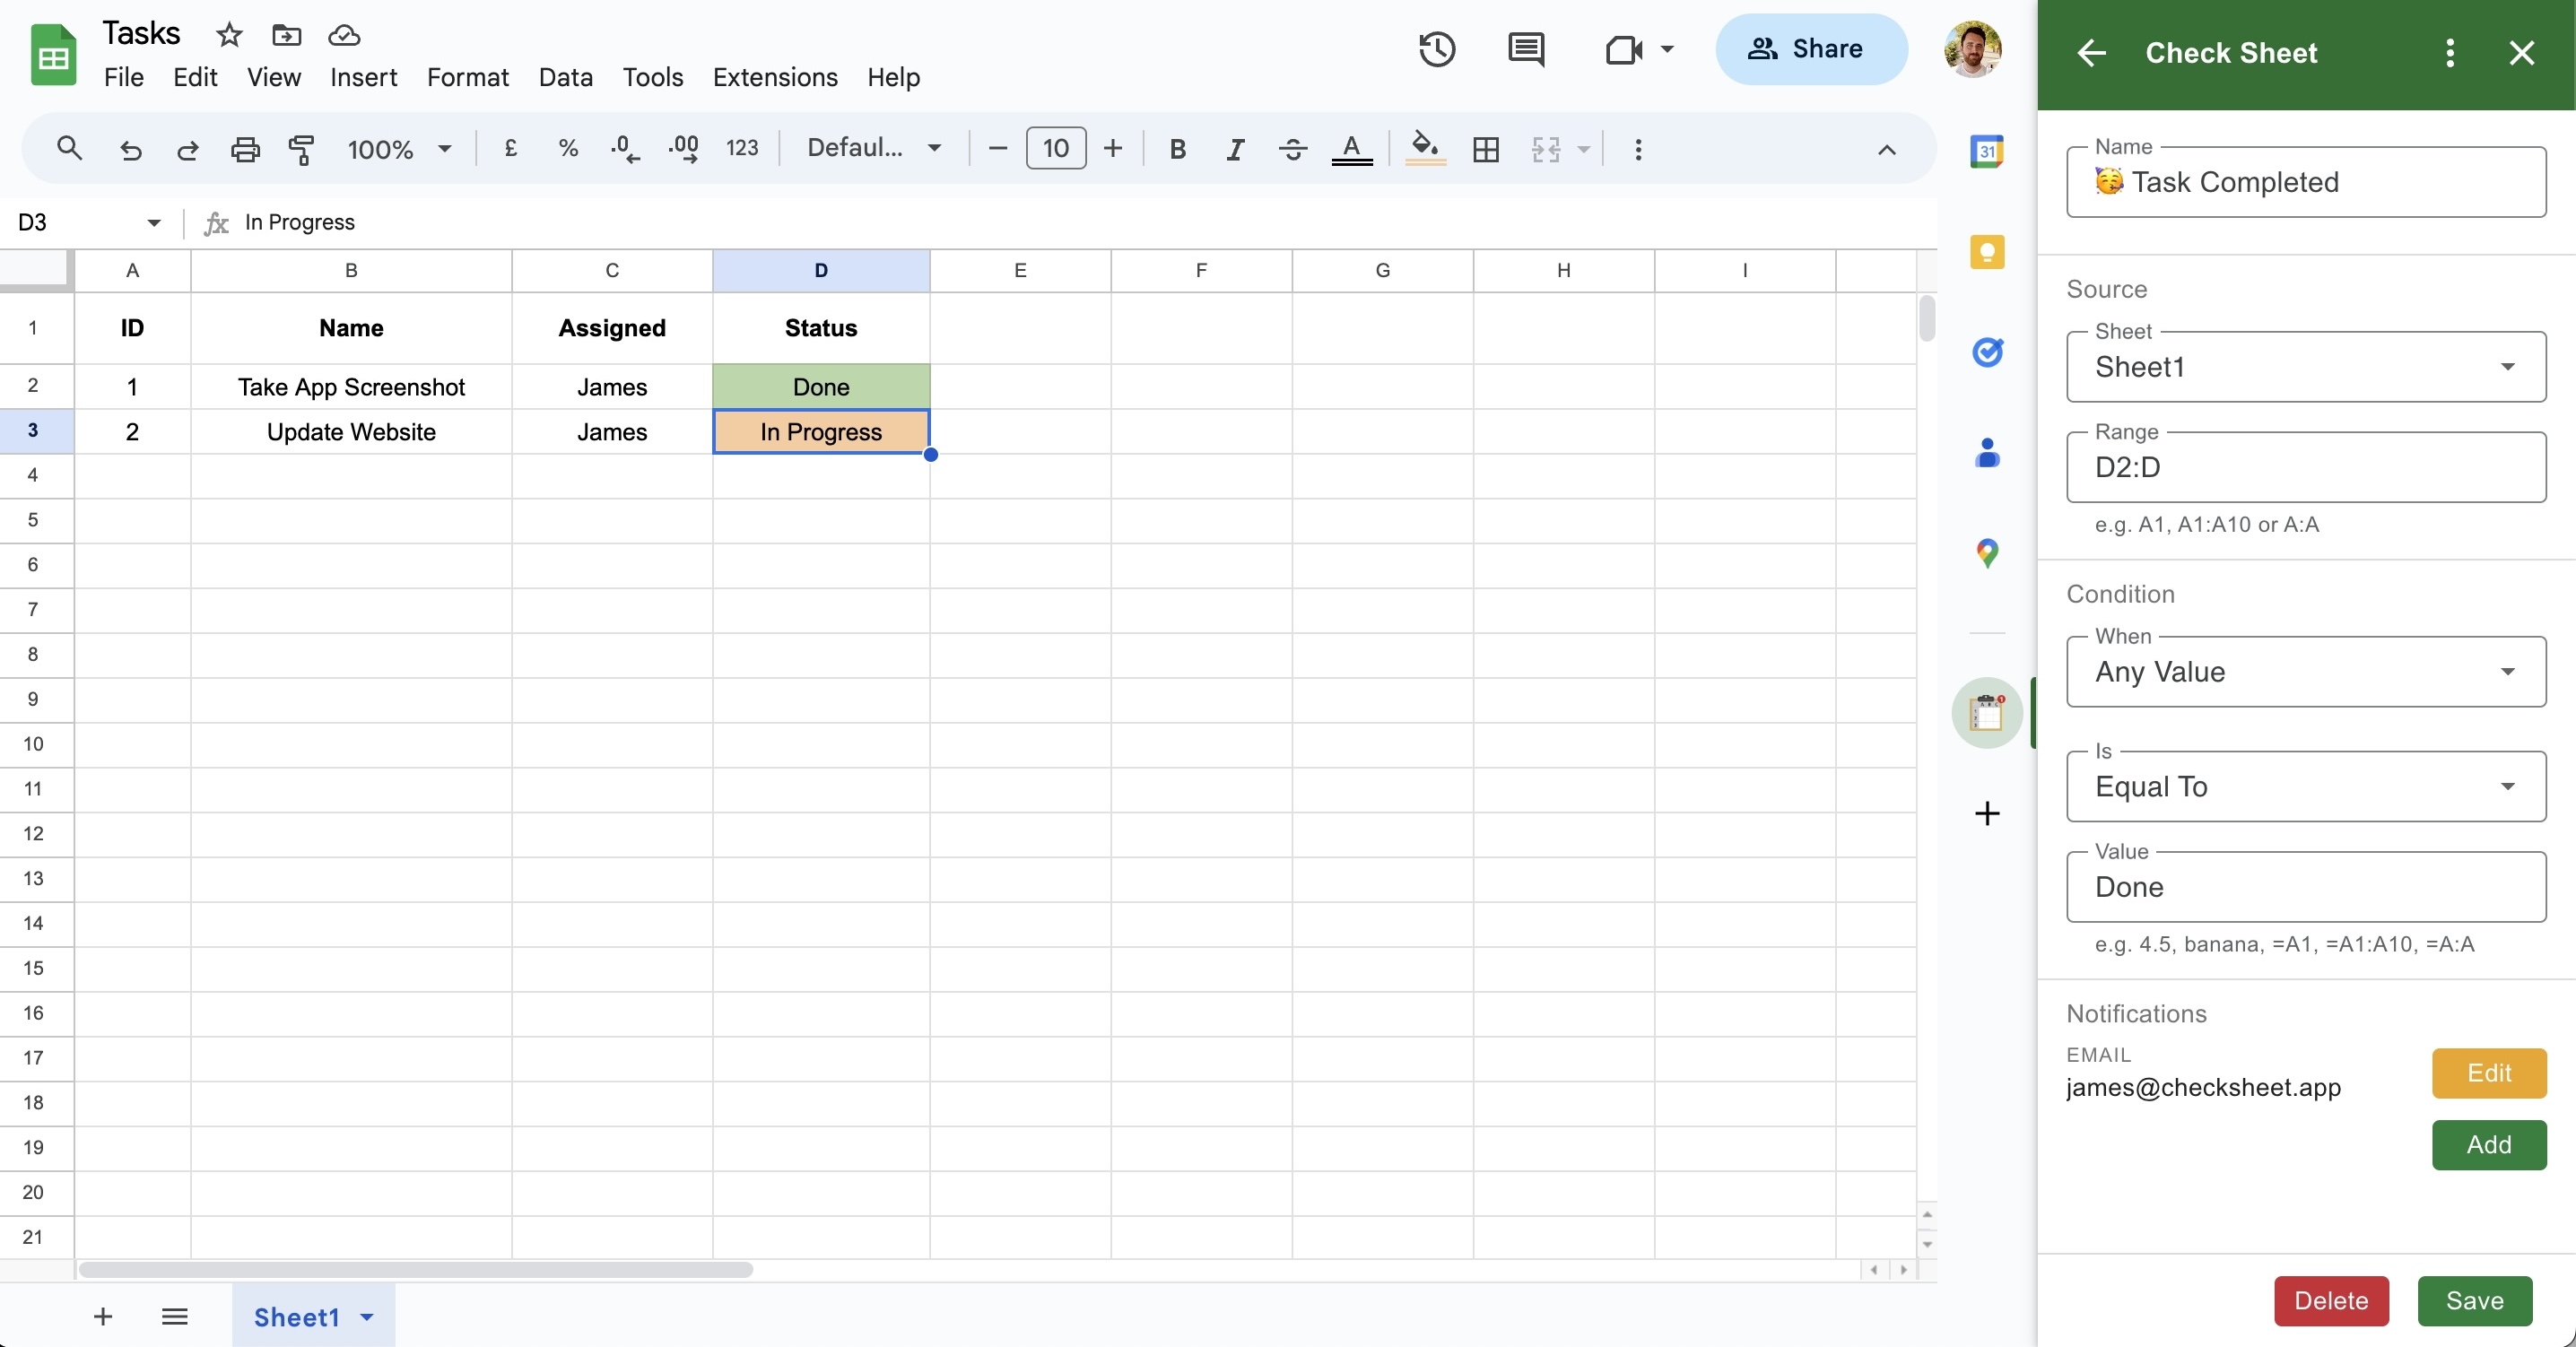Open the Extensions menu
The height and width of the screenshot is (1347, 2576).
click(775, 77)
